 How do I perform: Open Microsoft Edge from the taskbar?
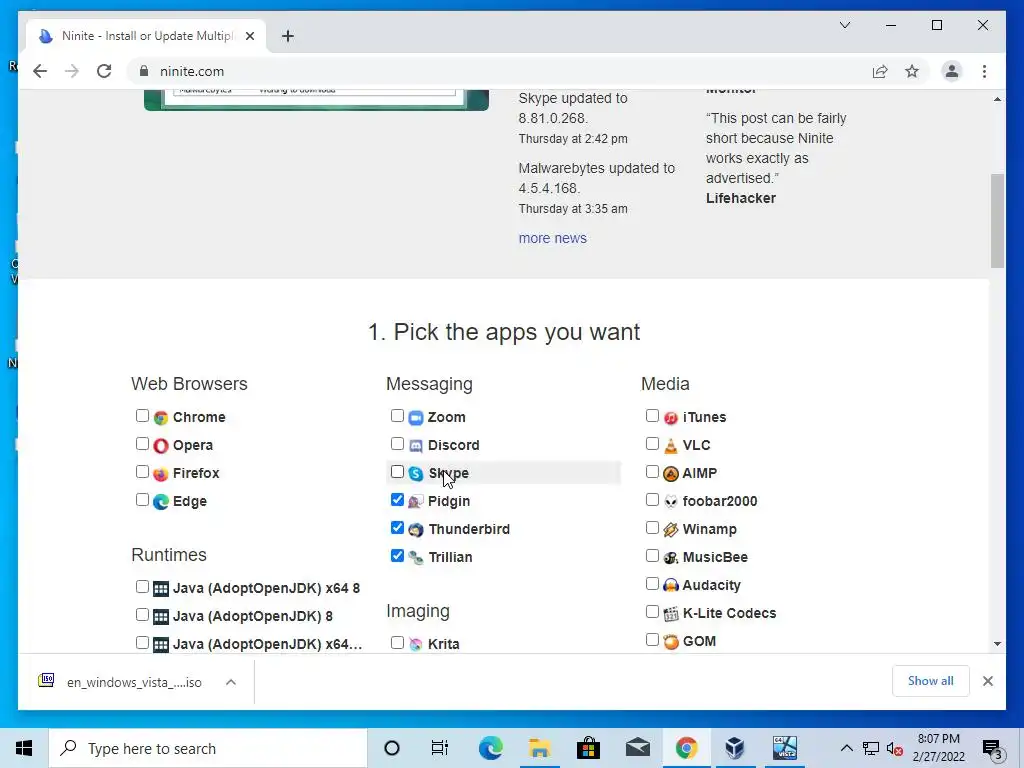click(x=490, y=748)
